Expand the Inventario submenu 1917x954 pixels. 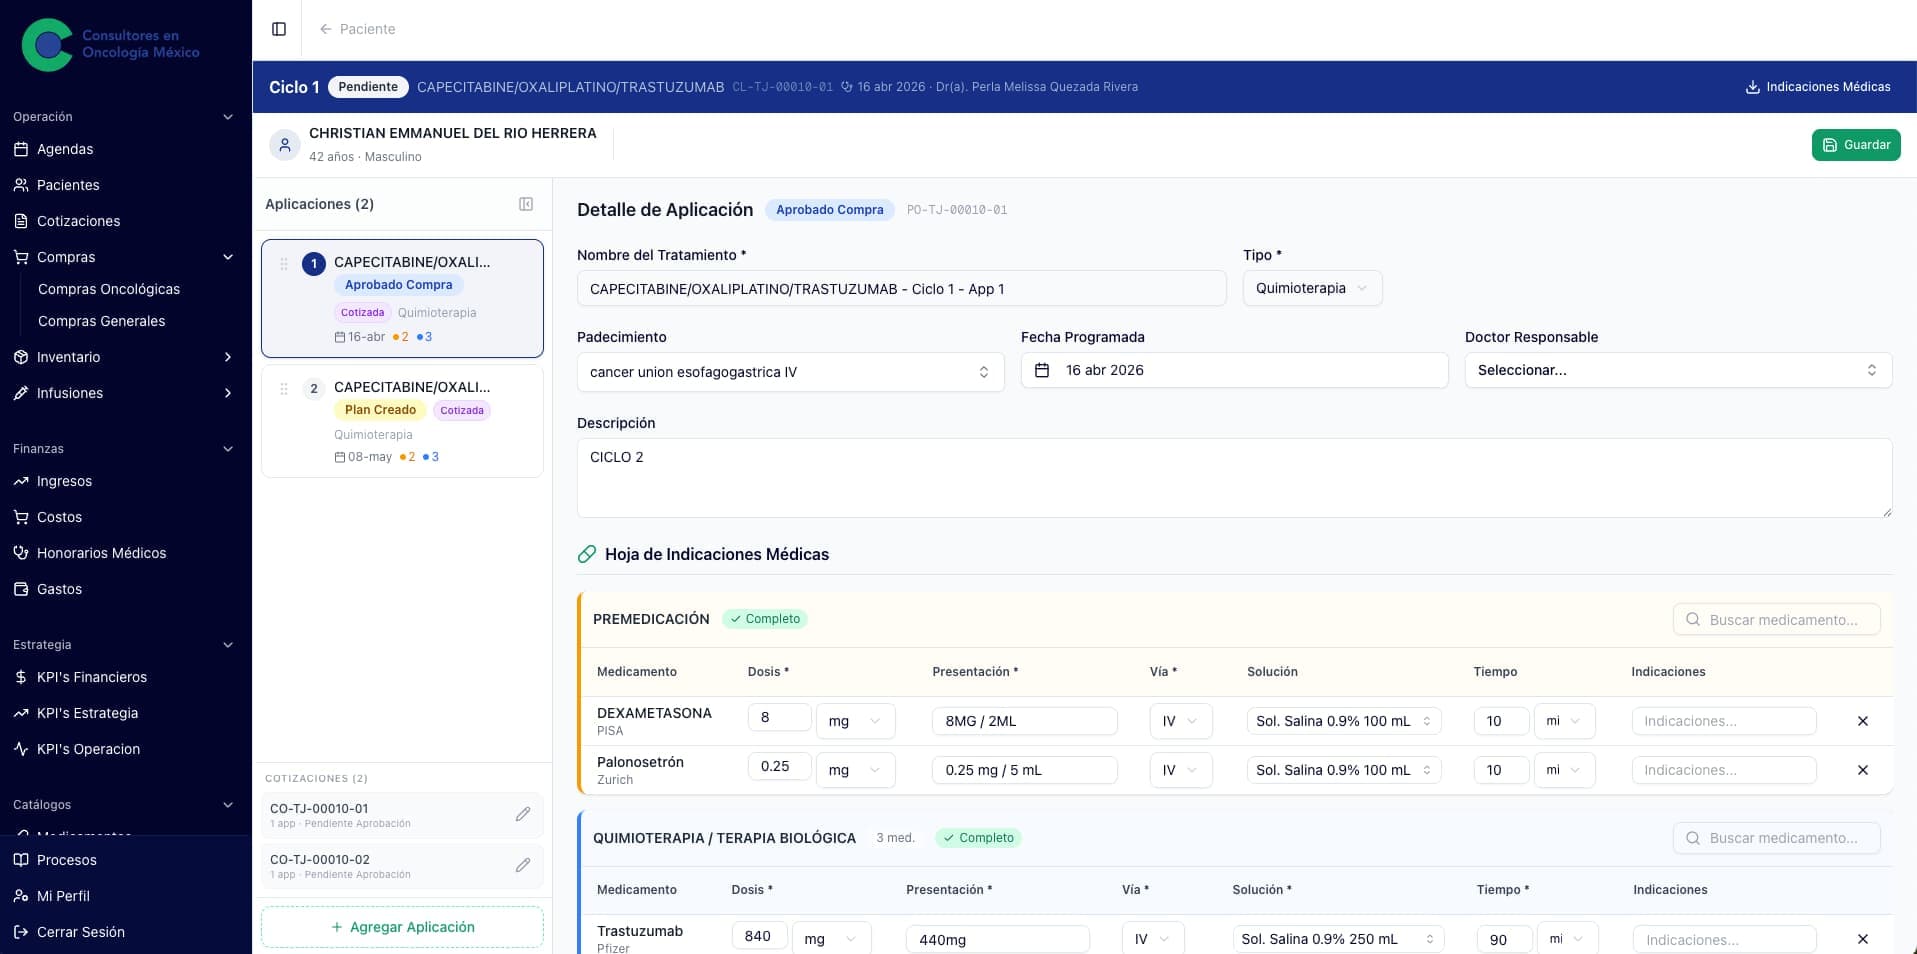tap(228, 357)
